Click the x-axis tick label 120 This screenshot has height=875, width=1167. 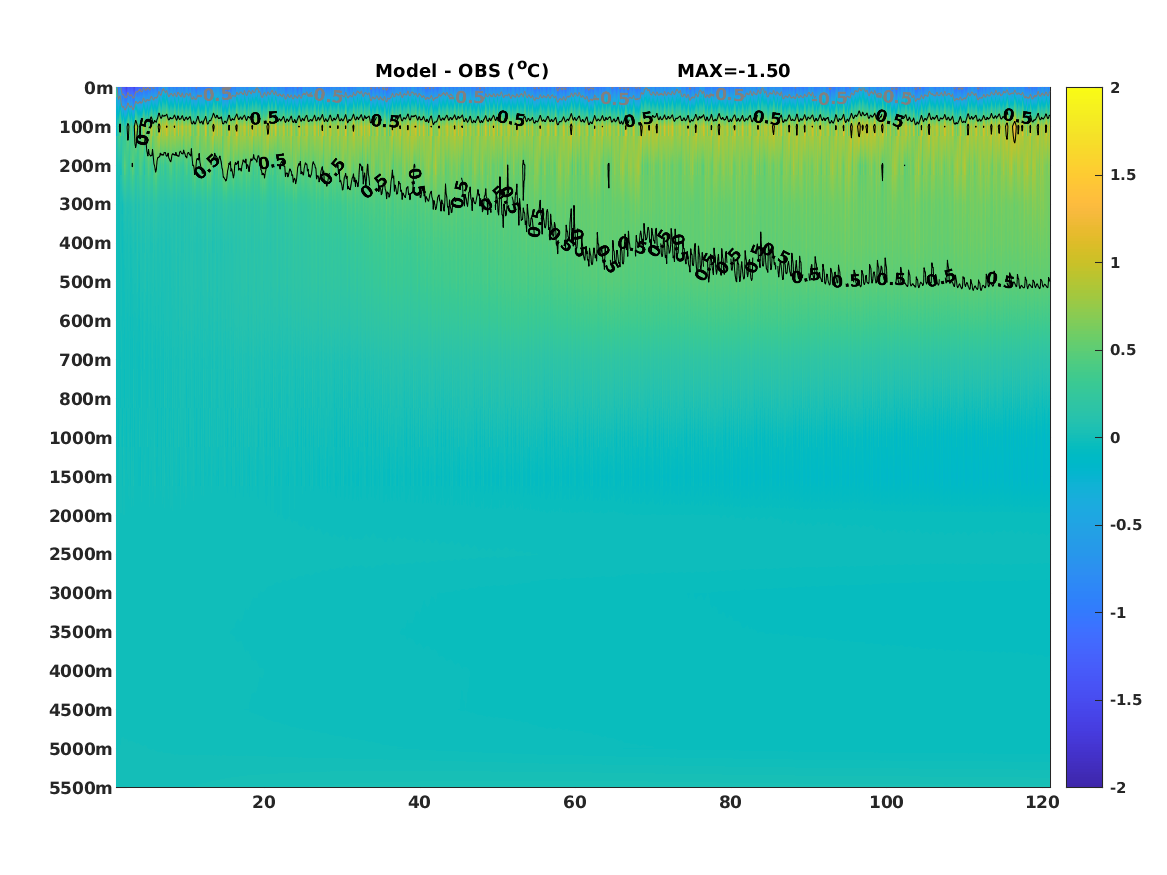click(x=1042, y=802)
